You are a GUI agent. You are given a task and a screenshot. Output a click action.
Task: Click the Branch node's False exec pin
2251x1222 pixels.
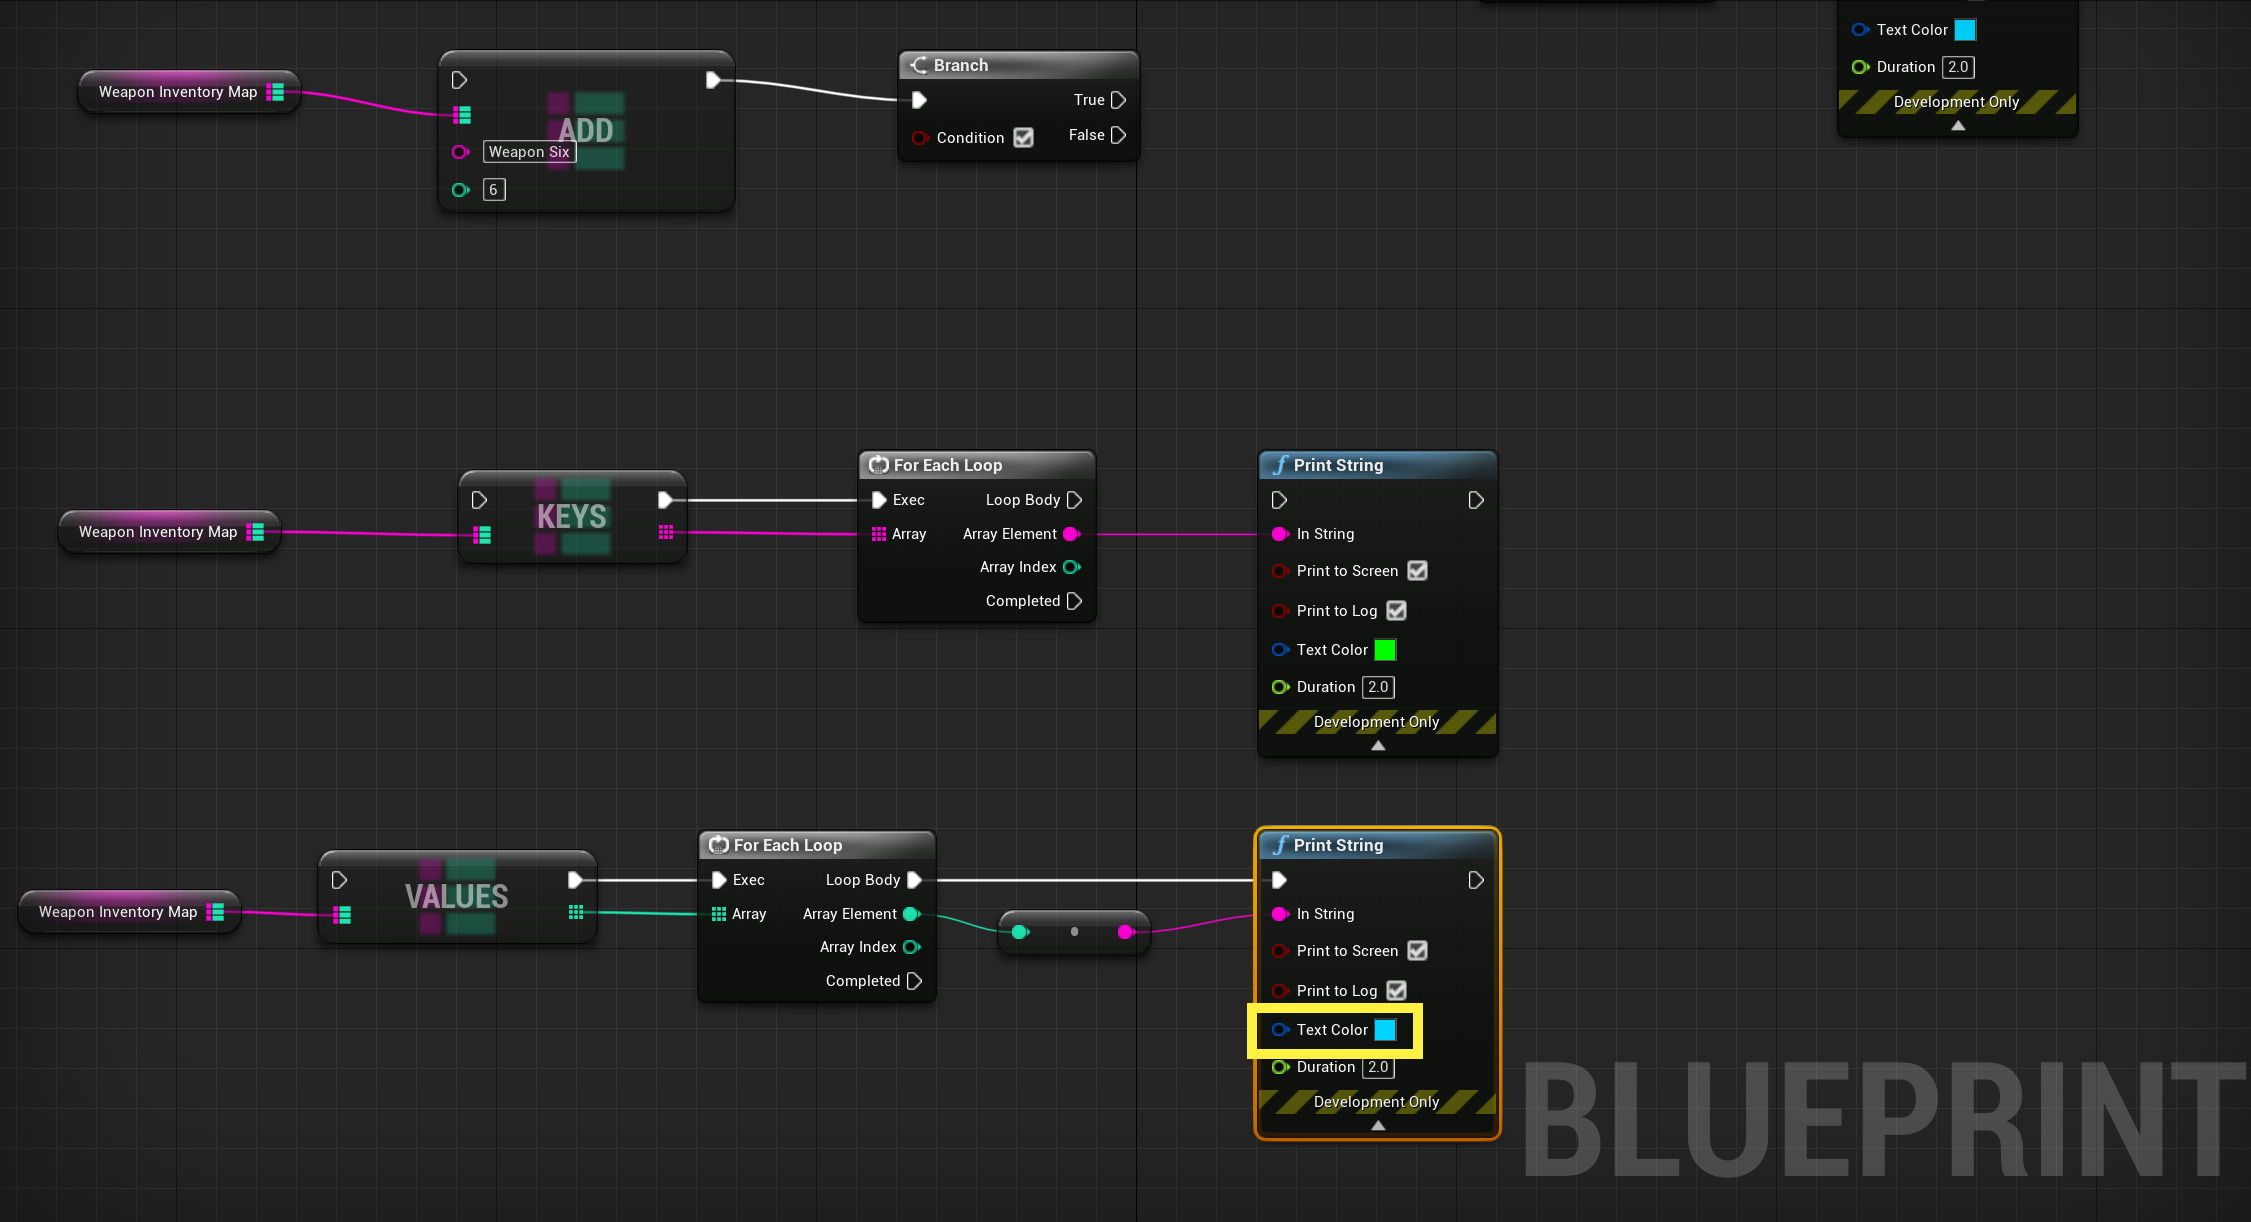click(1118, 135)
